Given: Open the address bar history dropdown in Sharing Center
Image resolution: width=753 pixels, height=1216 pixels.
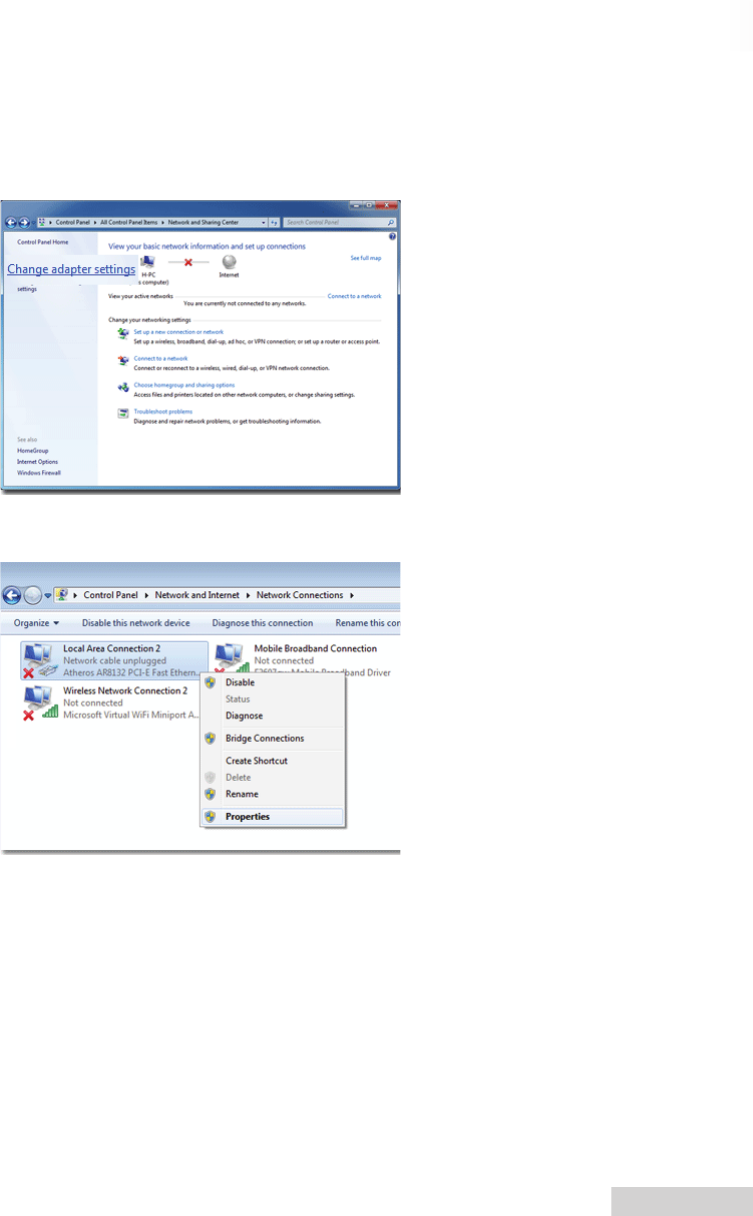Looking at the screenshot, I should [x=264, y=222].
